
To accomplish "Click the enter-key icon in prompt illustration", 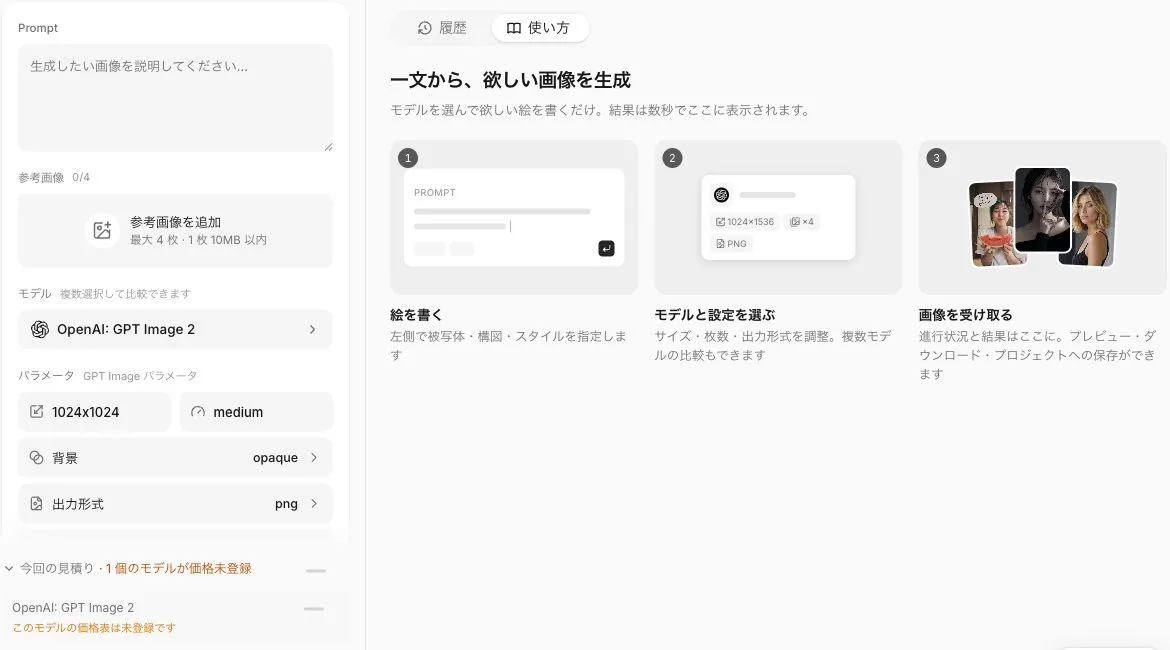I will 607,249.
